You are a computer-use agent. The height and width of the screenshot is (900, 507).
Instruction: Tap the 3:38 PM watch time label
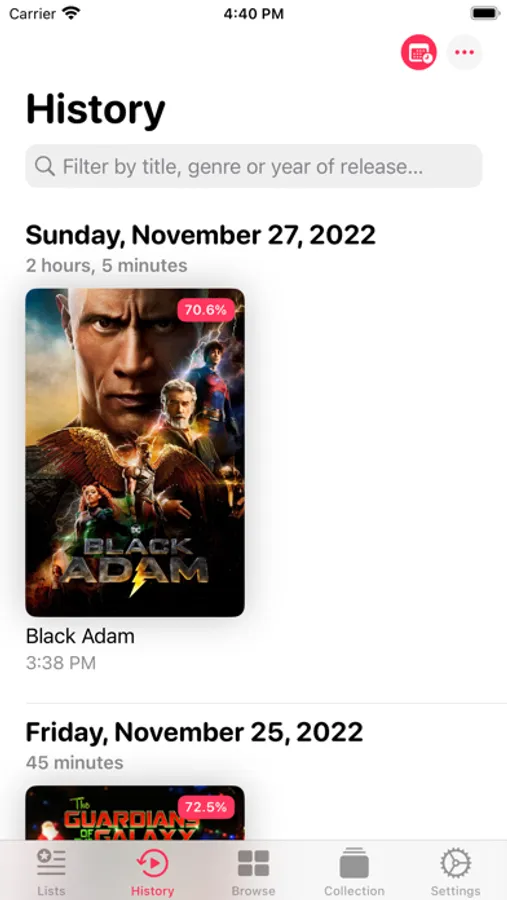pyautogui.click(x=61, y=663)
